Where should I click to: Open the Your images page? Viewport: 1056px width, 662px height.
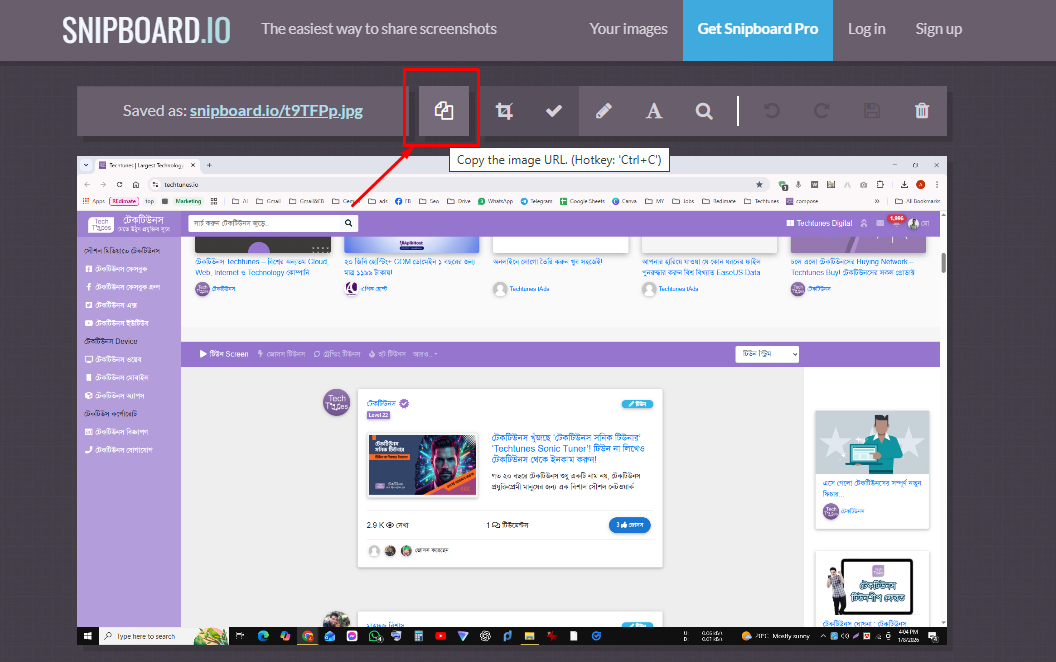pos(628,29)
